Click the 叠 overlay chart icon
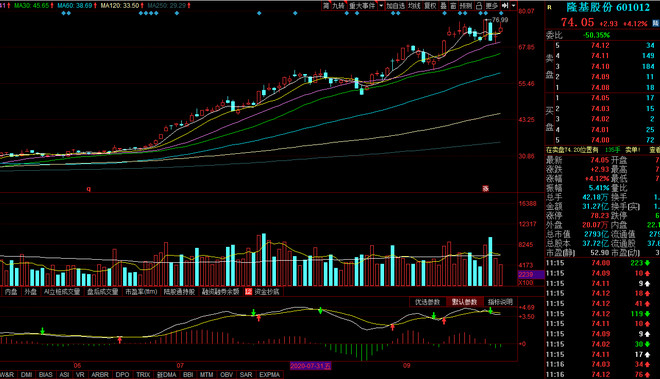Image resolution: width=660 pixels, height=379 pixels. [x=443, y=5]
